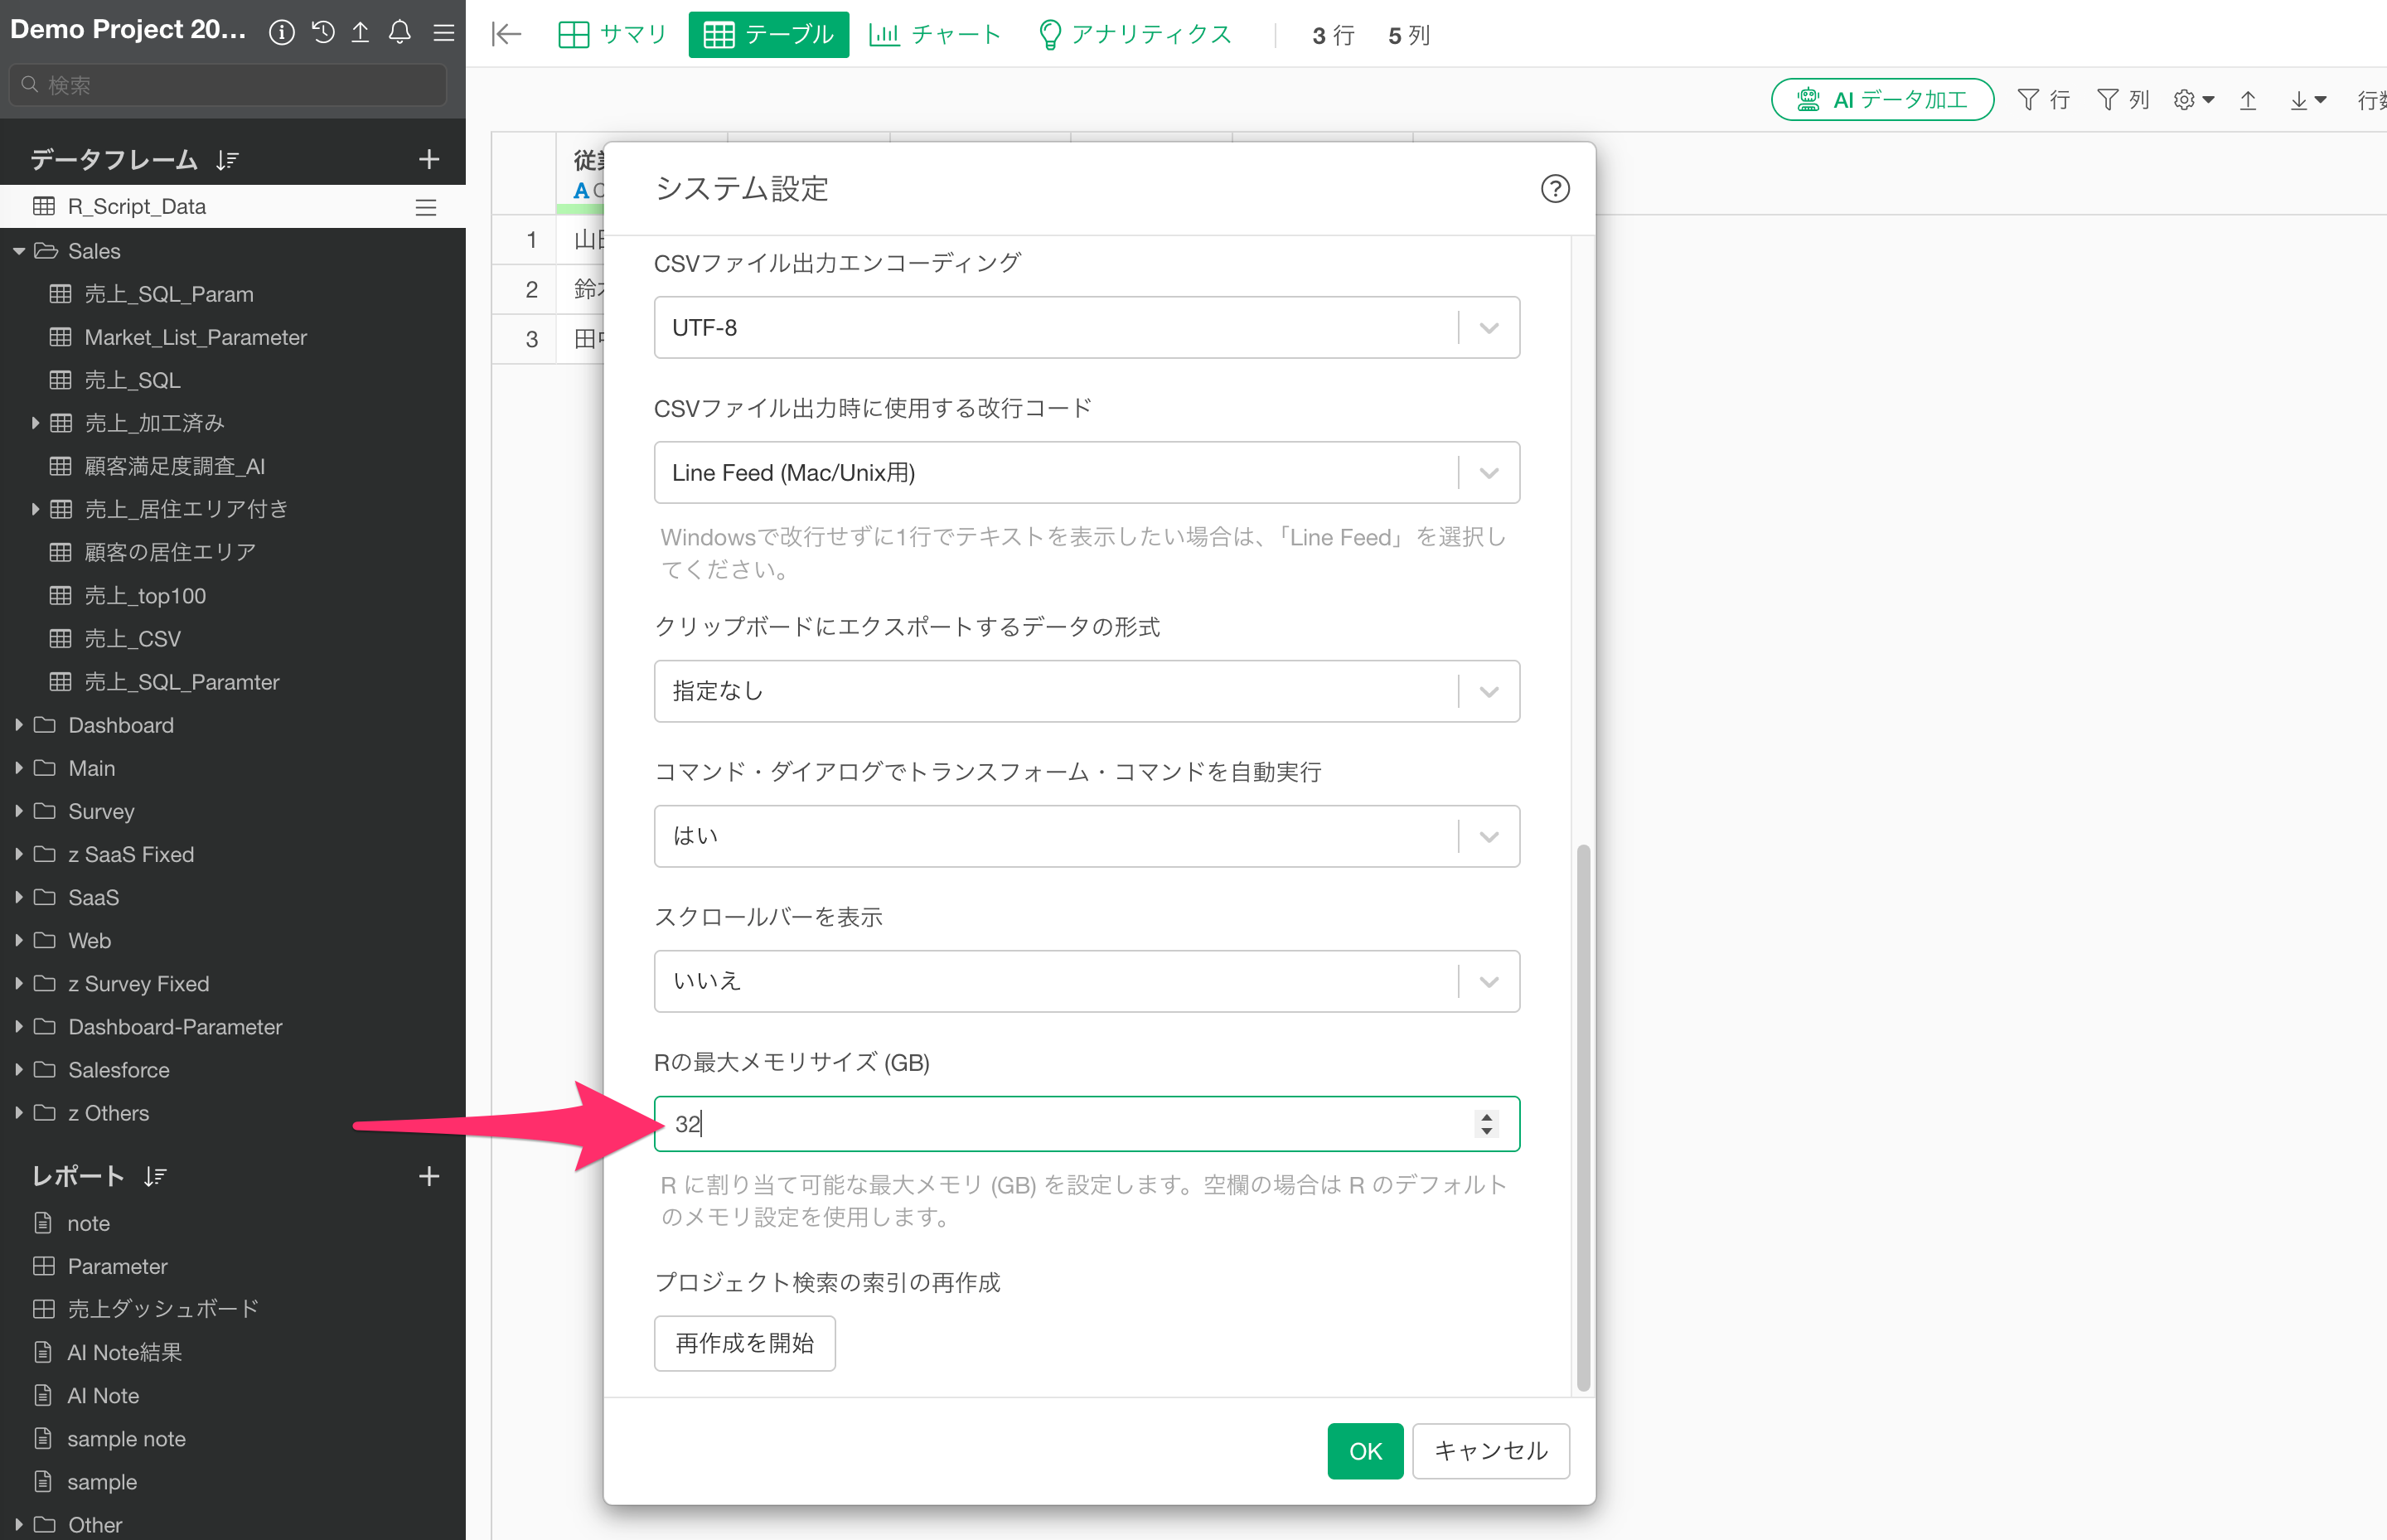Open auto-run transform command はい dropdown
The image size is (2387, 1540).
pos(1086,836)
